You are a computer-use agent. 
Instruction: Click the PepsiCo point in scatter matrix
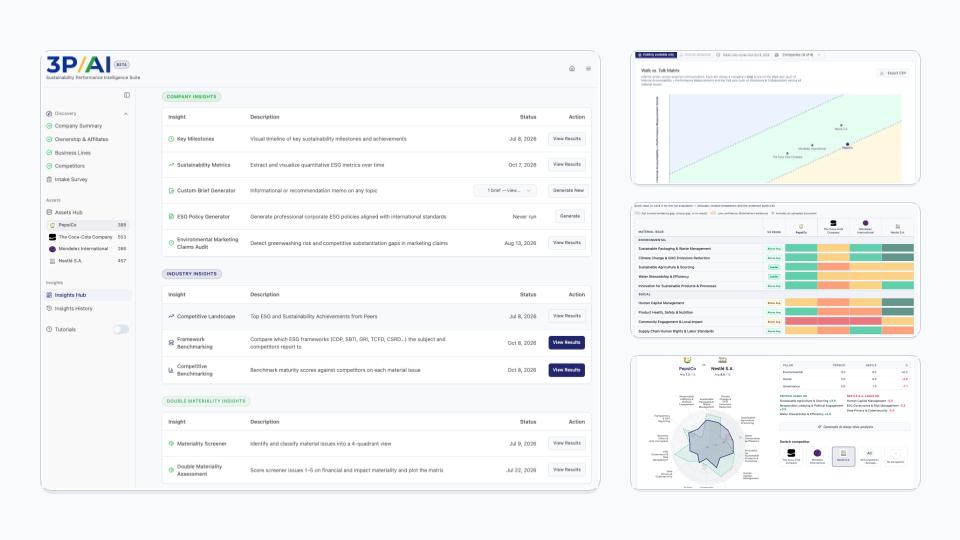[x=847, y=144]
